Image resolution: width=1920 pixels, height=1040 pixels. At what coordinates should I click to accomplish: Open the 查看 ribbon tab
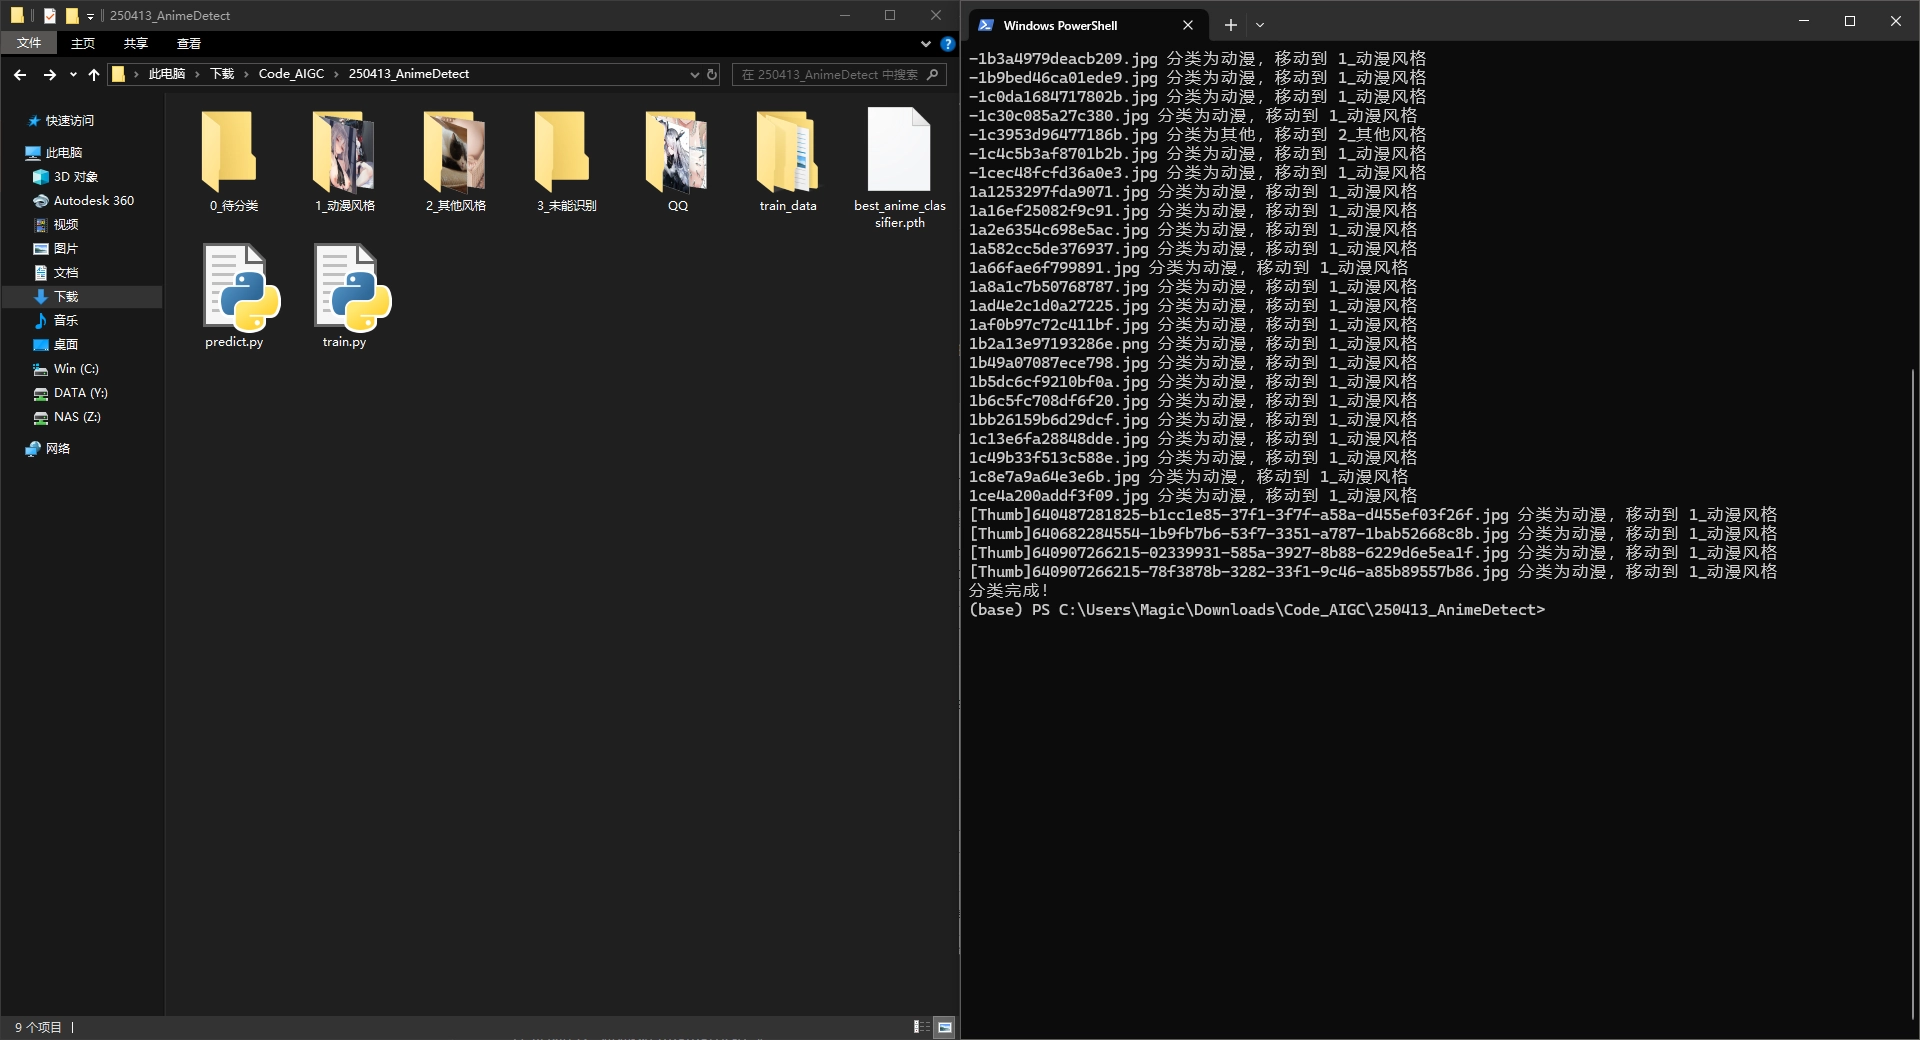[188, 44]
